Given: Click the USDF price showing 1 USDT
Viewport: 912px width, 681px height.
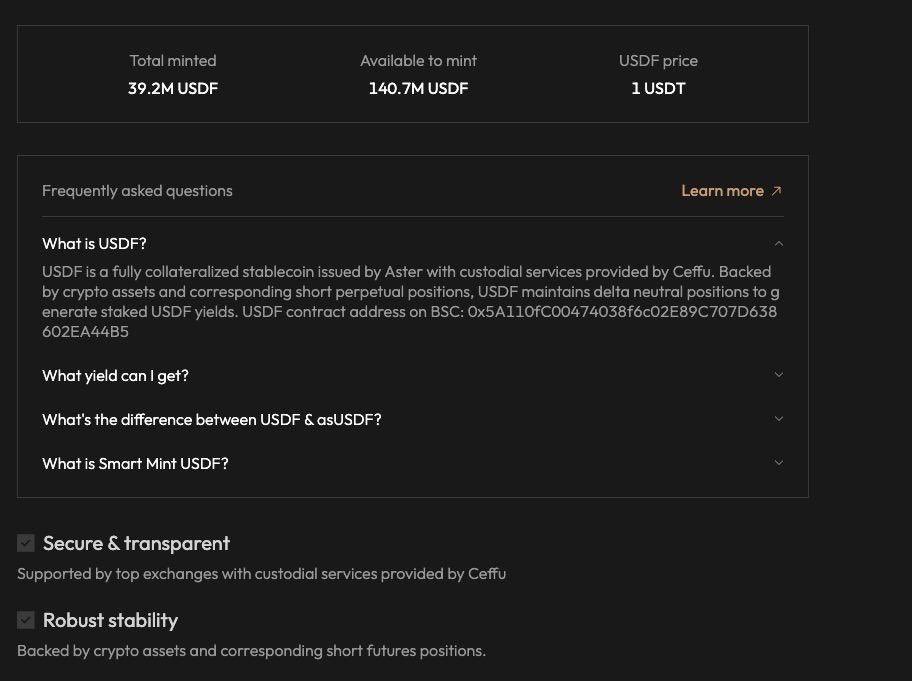Looking at the screenshot, I should 658,88.
